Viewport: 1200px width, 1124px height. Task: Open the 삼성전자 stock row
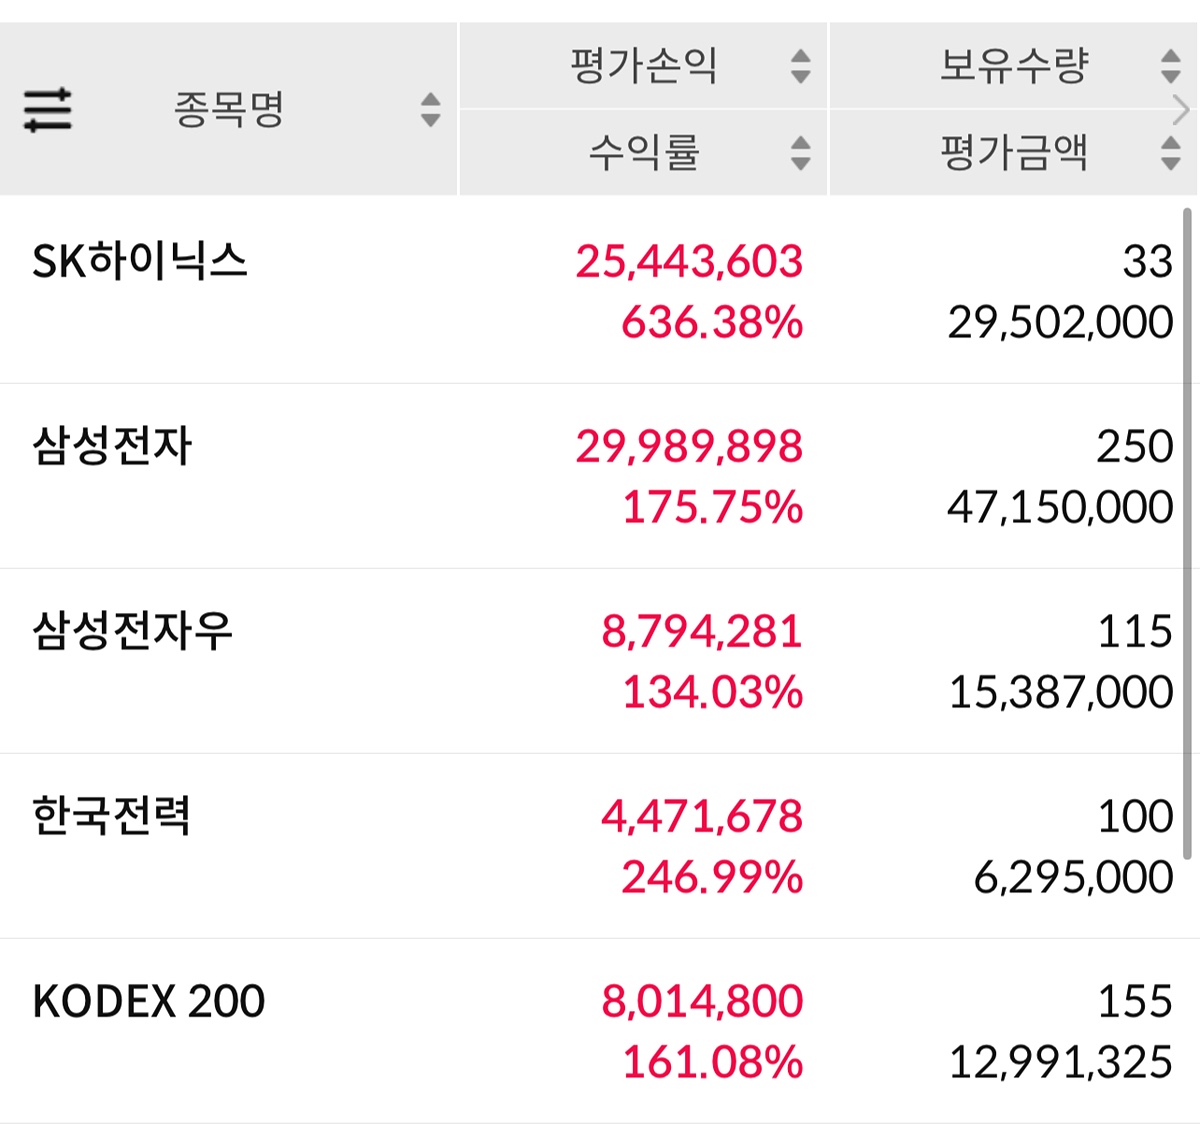coord(112,446)
